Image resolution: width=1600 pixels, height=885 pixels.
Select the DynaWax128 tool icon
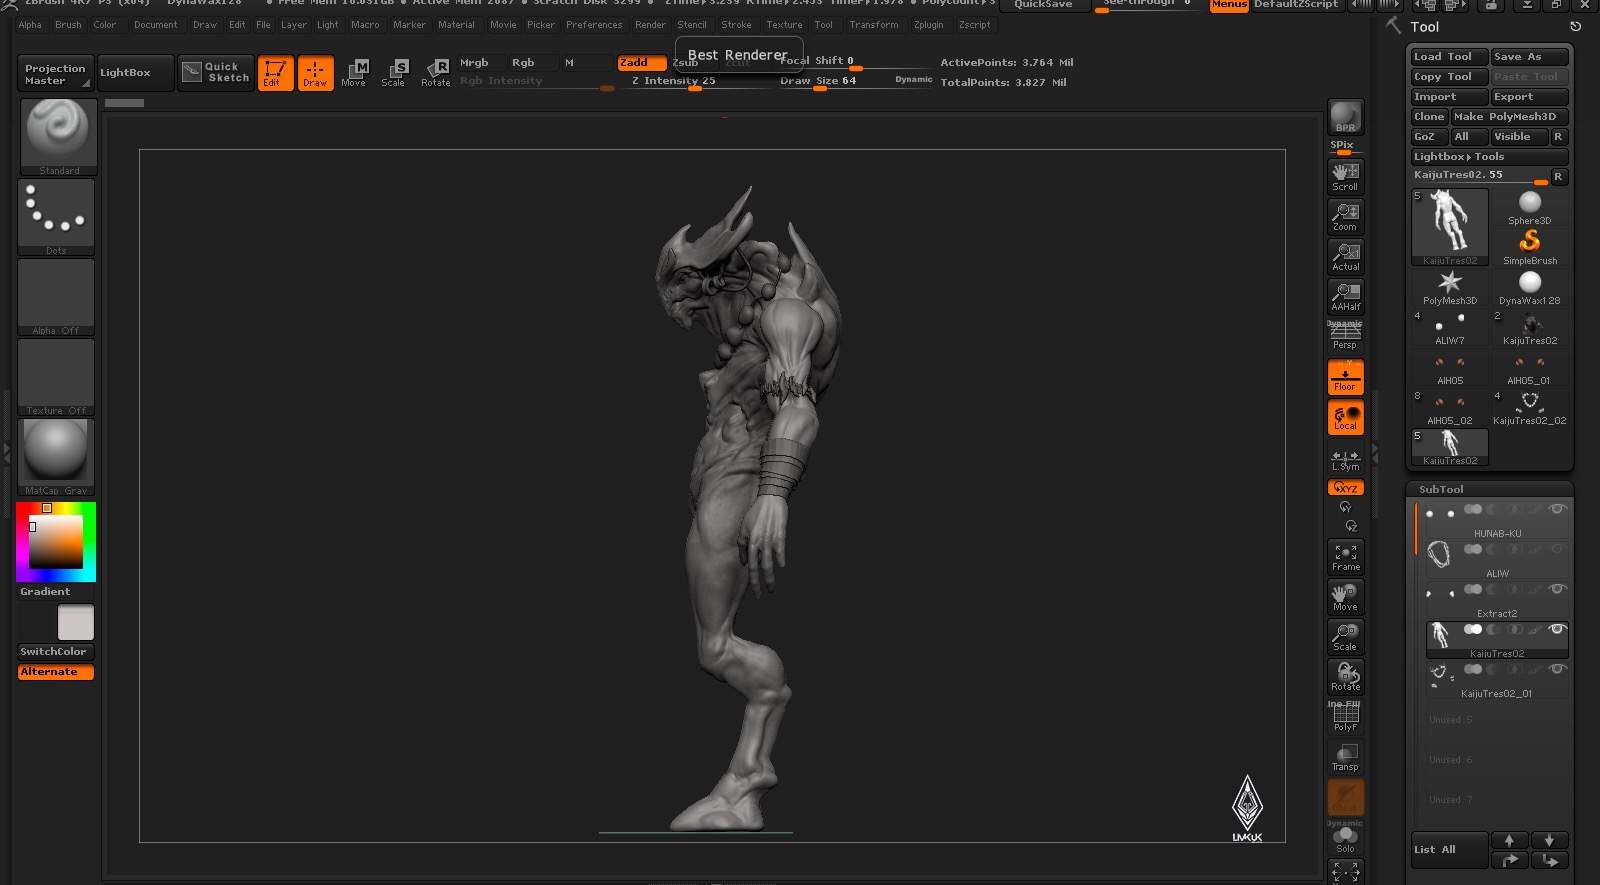(1530, 287)
